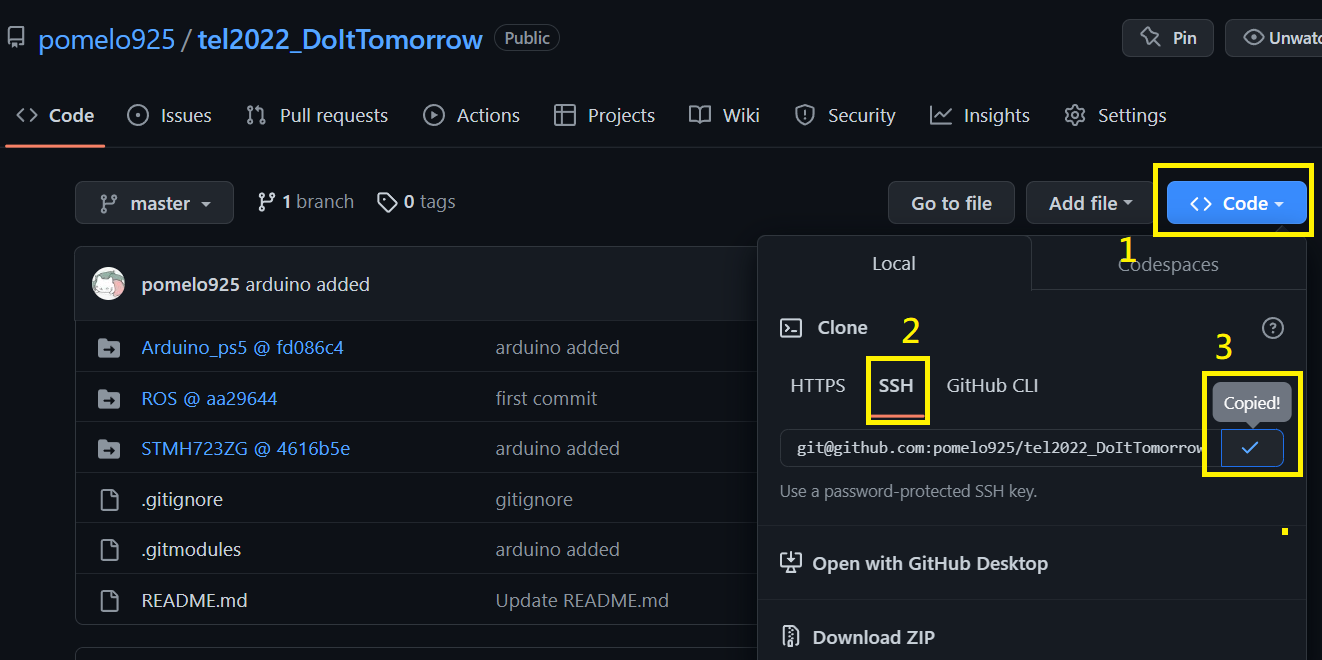Open the Projects tab

(604, 116)
